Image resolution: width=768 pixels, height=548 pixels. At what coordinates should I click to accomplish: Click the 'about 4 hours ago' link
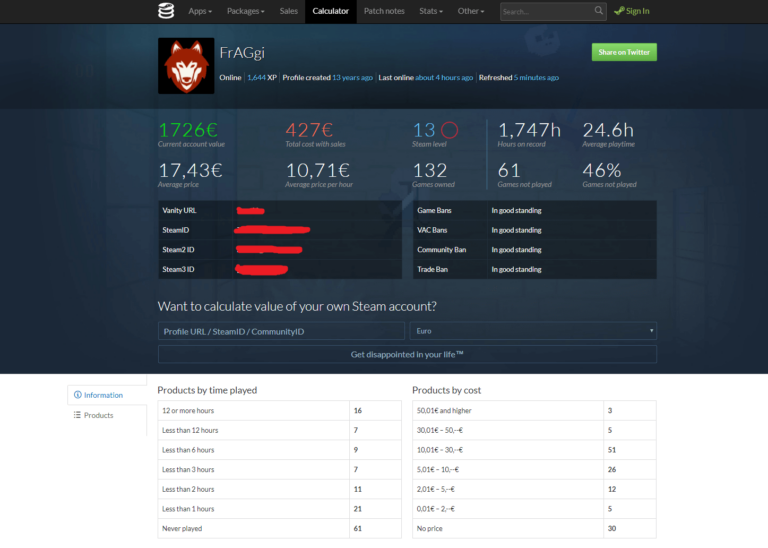click(444, 77)
